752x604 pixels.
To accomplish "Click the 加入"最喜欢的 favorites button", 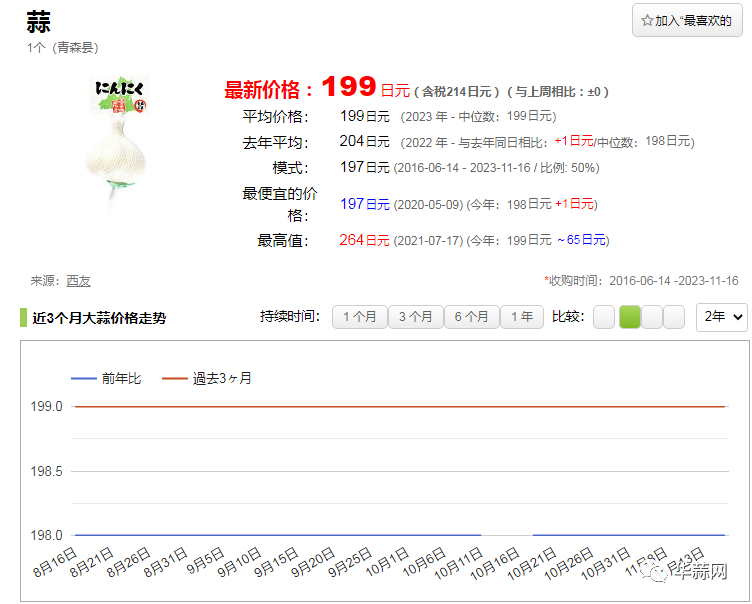I will pos(687,20).
